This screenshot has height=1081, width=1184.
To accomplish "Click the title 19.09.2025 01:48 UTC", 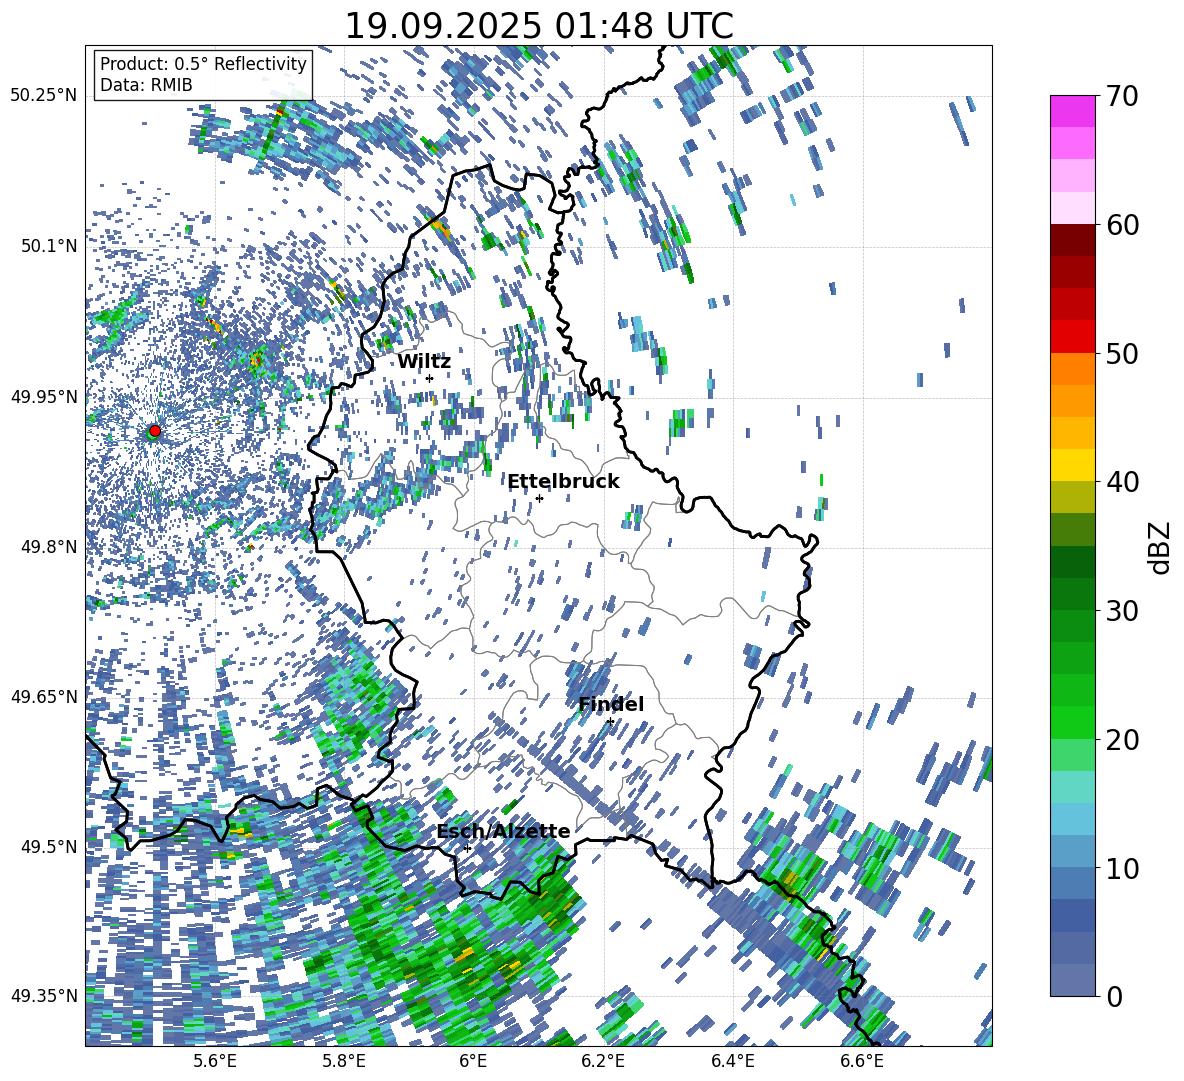I will pyautogui.click(x=539, y=26).
